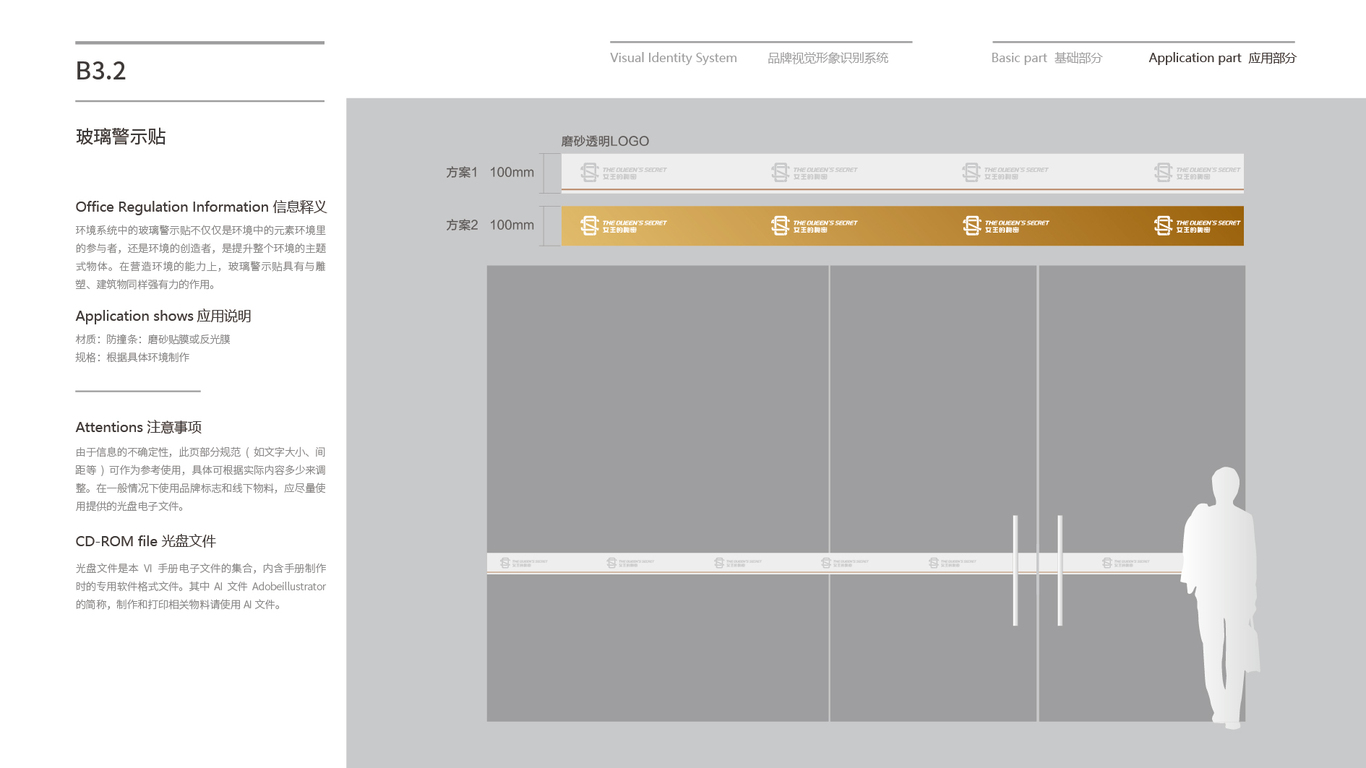Click the leftmost Queen's Secret logo on frosted strip
Image resolution: width=1366 pixels, height=768 pixels.
click(624, 172)
